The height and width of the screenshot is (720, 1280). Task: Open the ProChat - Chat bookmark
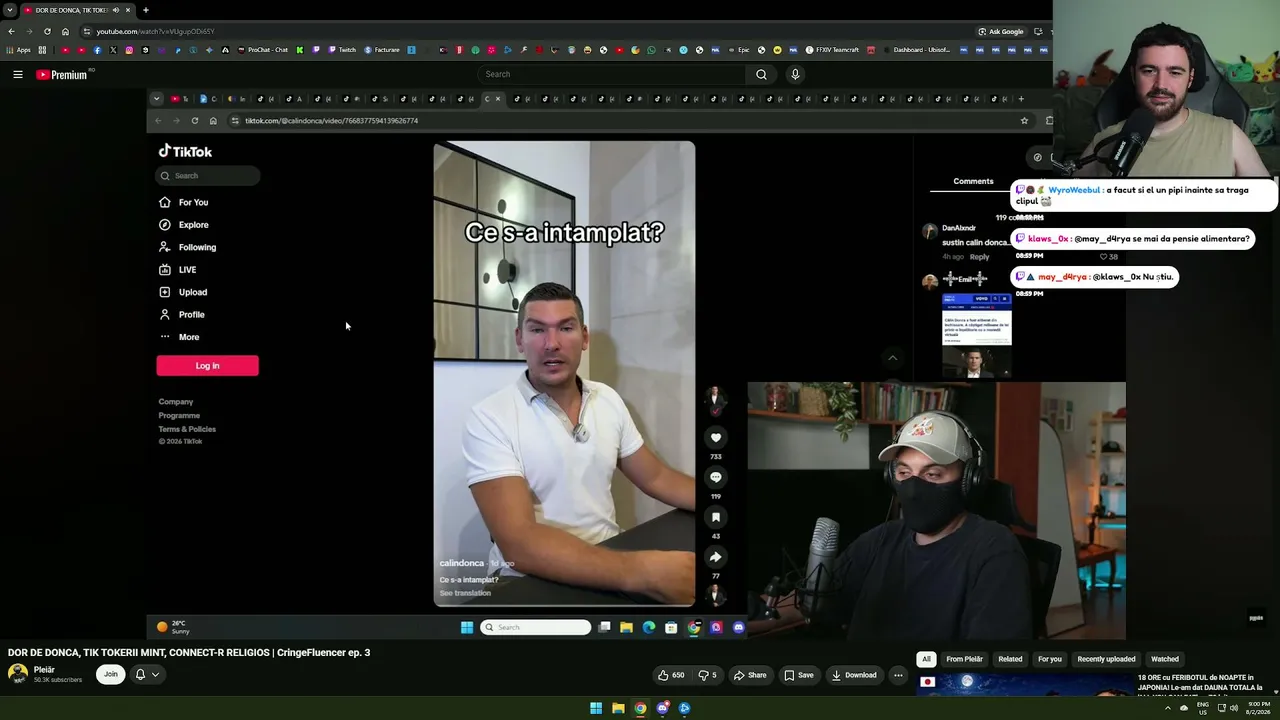click(x=262, y=50)
